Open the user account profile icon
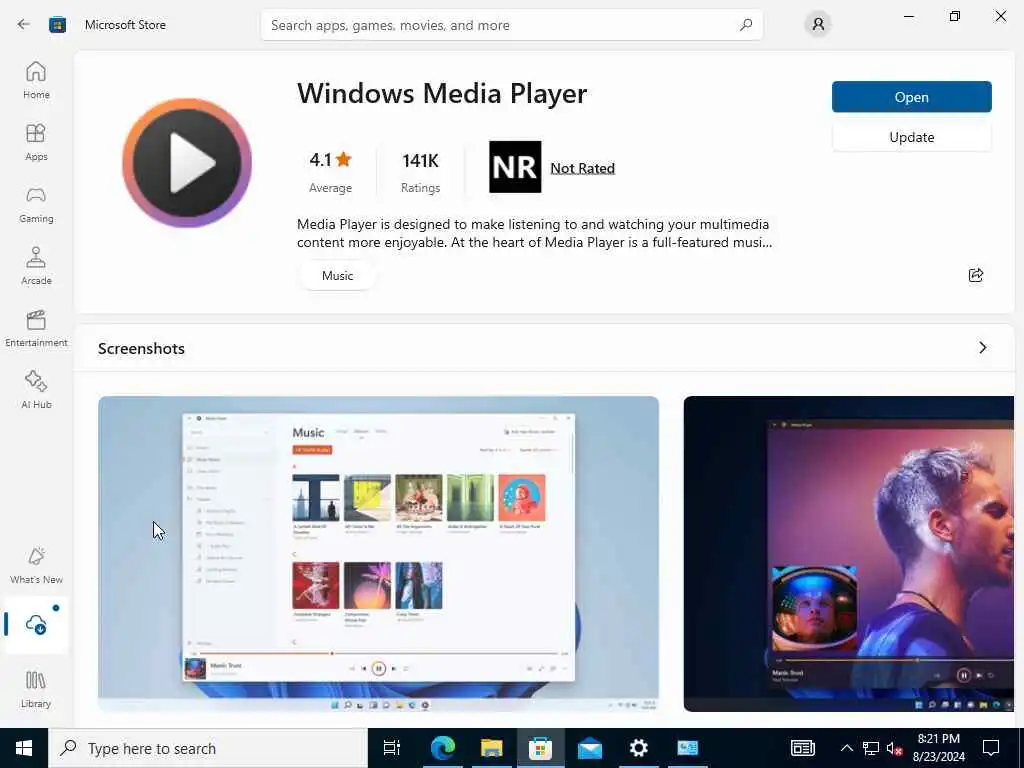This screenshot has width=1024, height=768. click(818, 25)
